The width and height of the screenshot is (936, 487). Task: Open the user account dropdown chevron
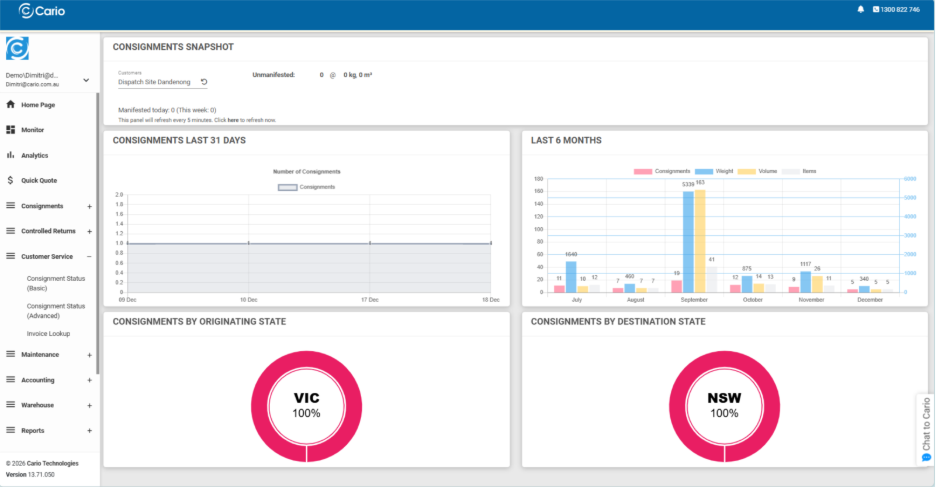click(x=86, y=80)
